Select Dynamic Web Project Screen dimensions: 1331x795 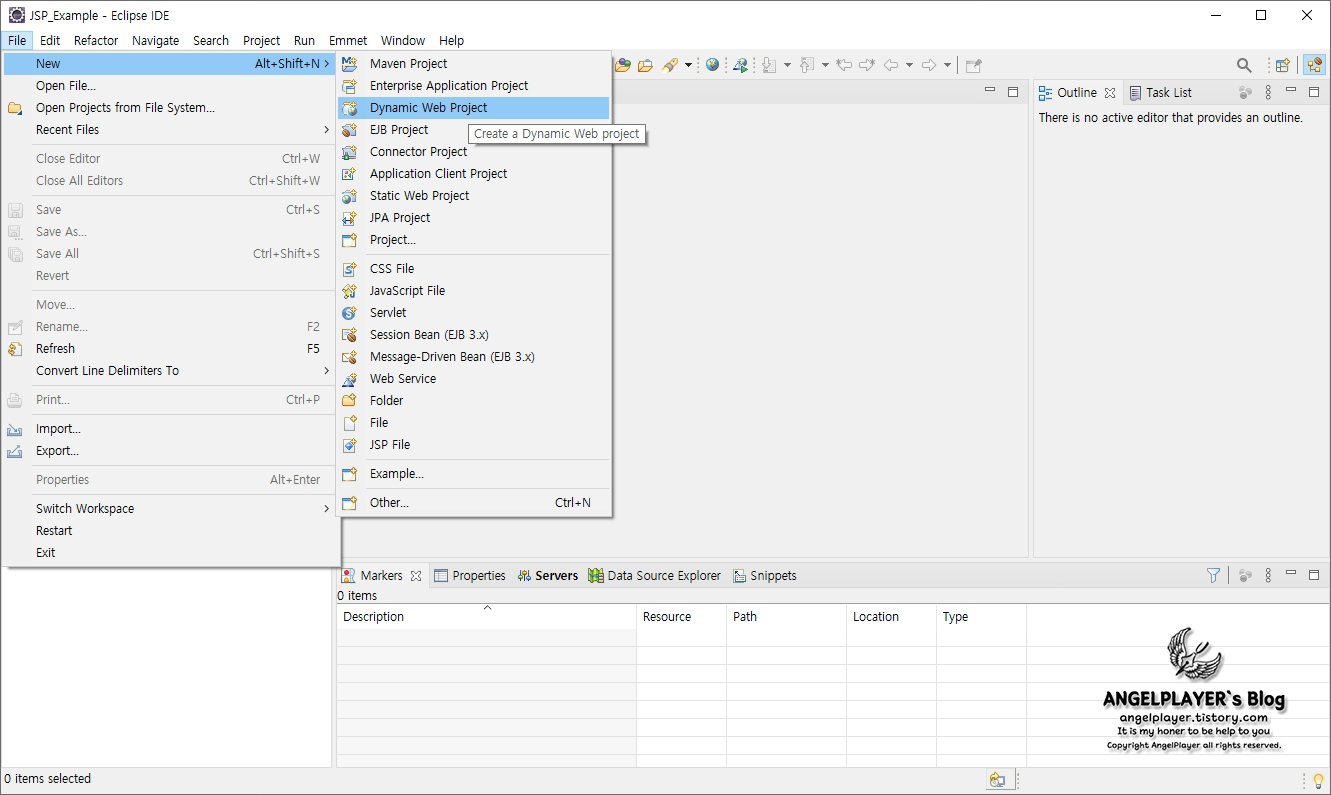point(474,108)
